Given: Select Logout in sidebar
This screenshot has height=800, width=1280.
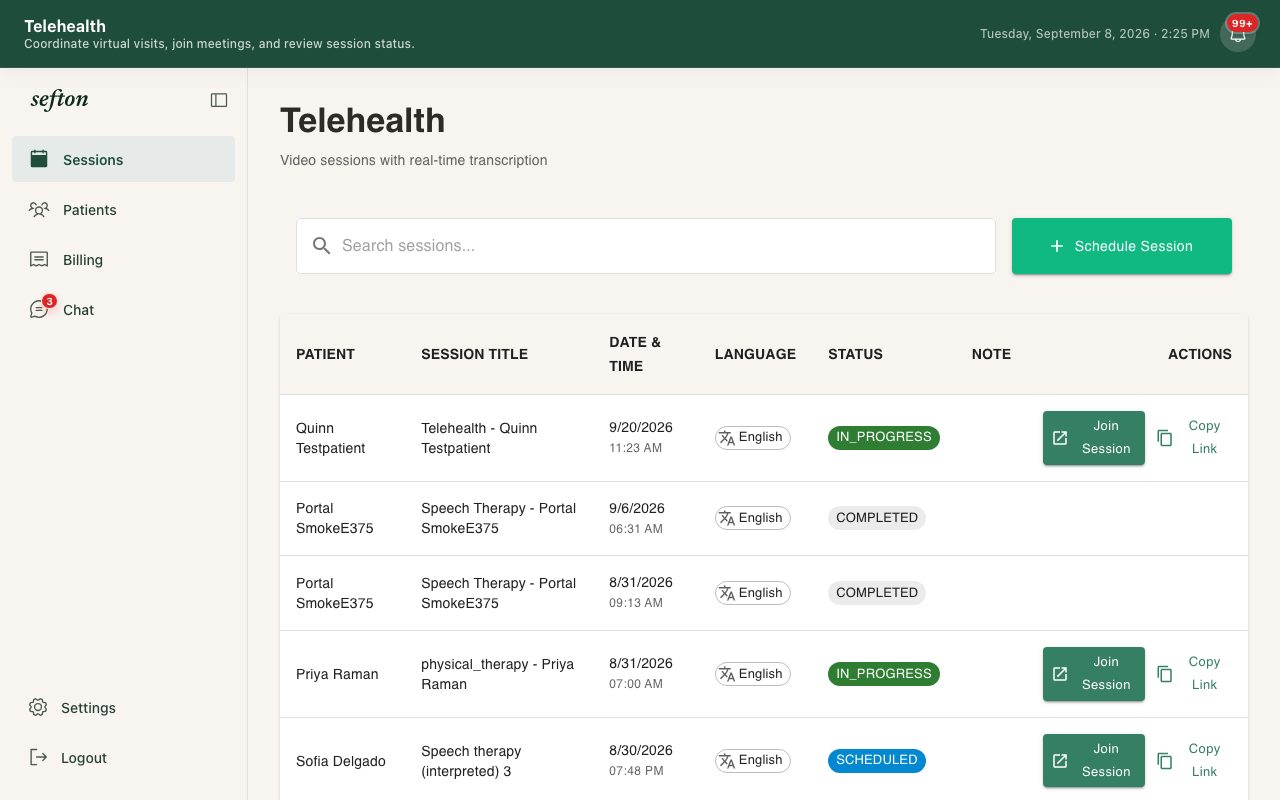Looking at the screenshot, I should coord(123,757).
